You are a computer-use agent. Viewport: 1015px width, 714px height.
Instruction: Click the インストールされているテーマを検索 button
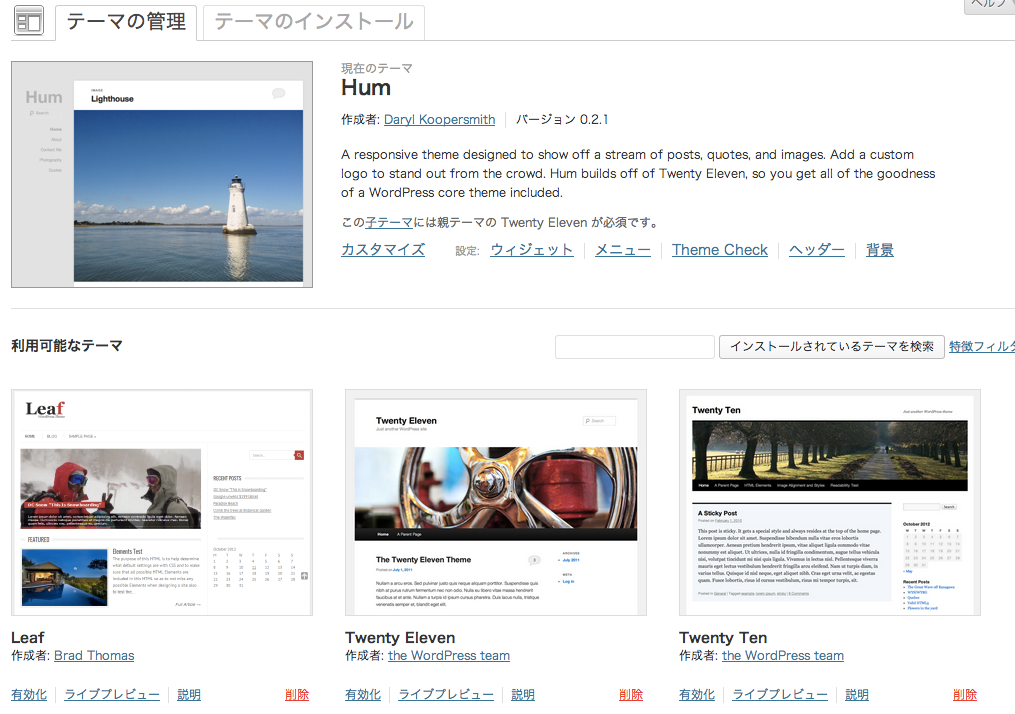point(832,347)
